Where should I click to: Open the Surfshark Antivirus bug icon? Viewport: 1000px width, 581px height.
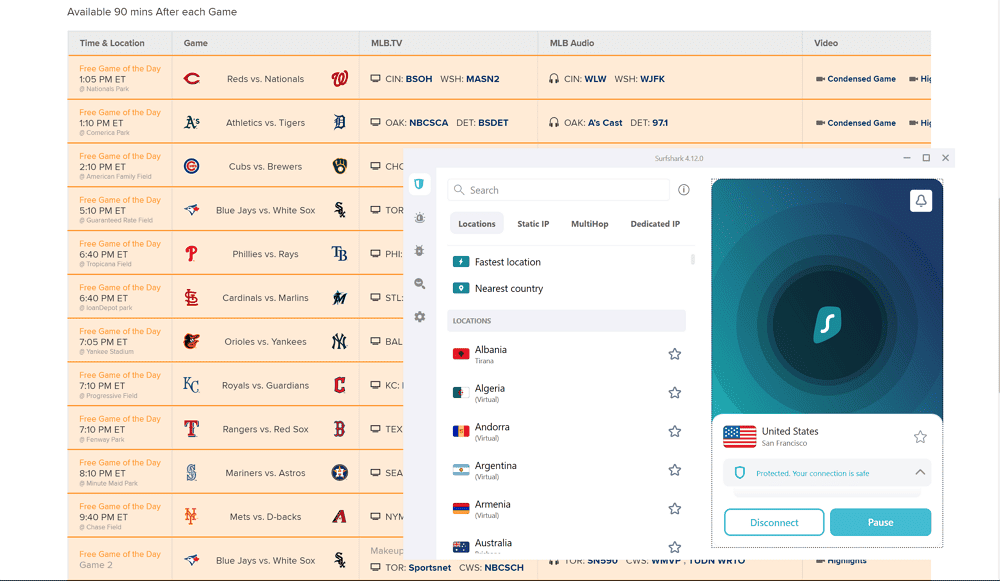click(x=420, y=251)
